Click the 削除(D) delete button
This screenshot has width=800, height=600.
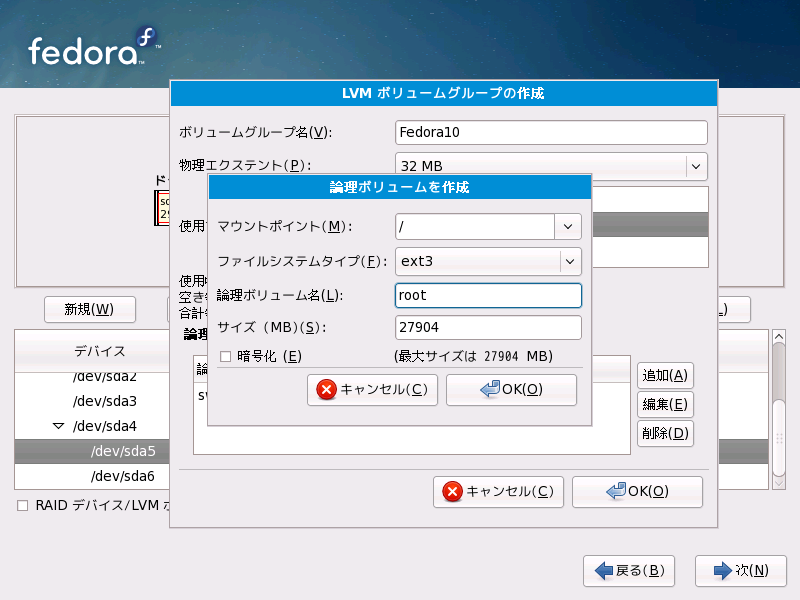click(665, 433)
